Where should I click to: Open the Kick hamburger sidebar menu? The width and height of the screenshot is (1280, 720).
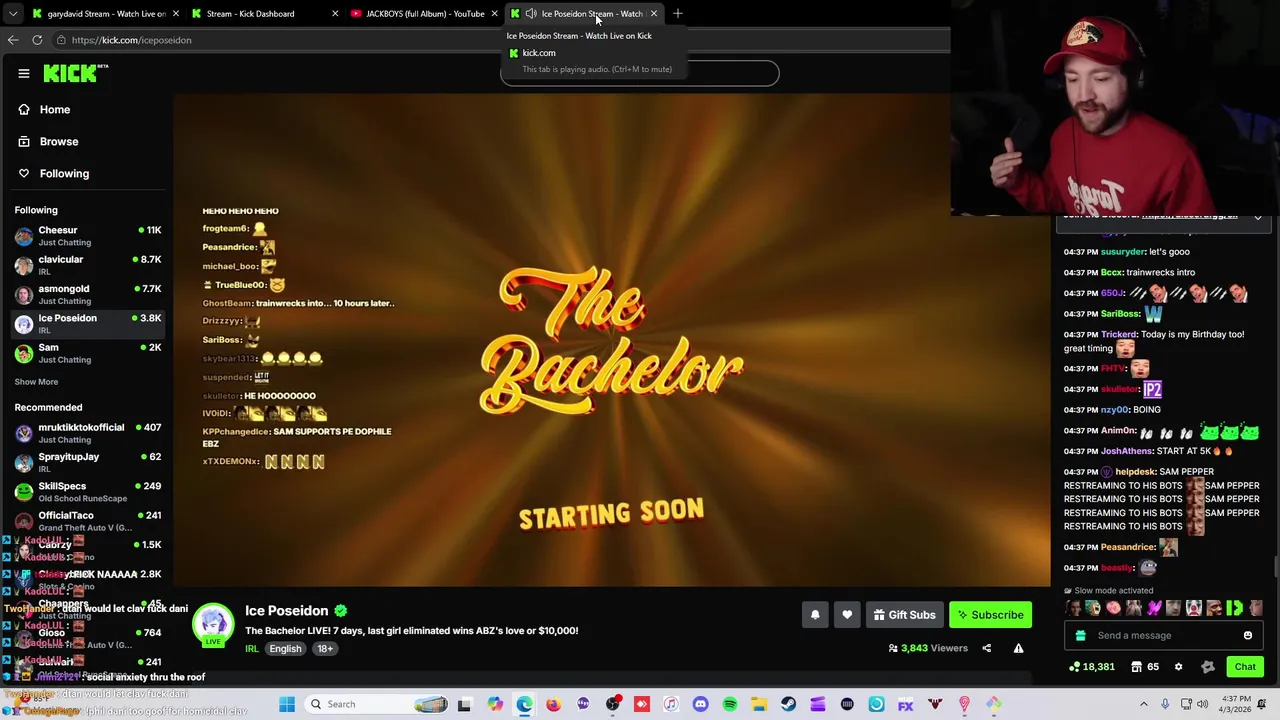(x=23, y=73)
